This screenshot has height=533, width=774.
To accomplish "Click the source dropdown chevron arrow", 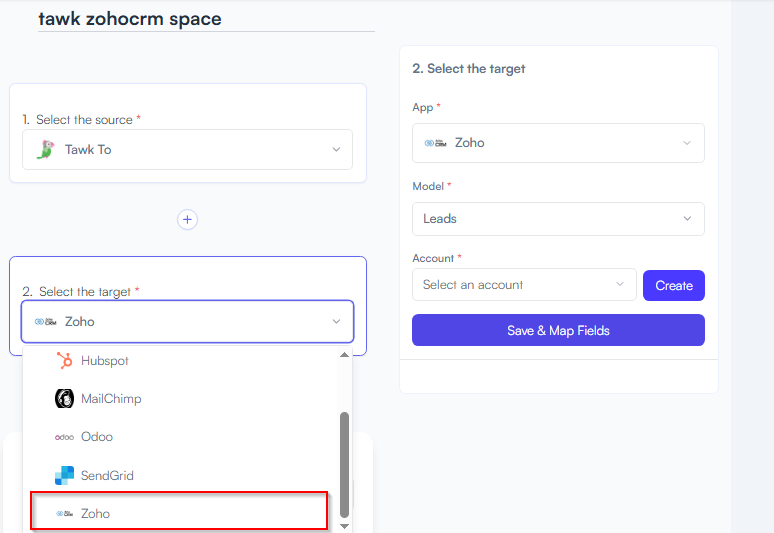I will click(336, 150).
